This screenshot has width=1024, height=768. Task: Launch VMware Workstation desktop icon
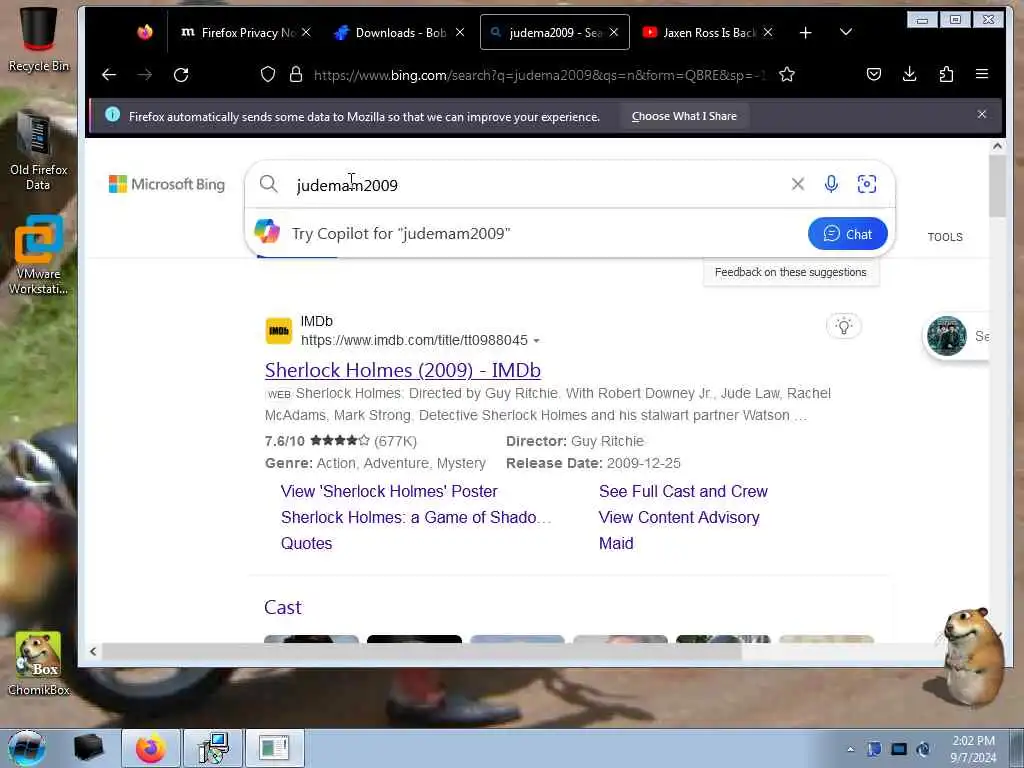click(x=38, y=255)
